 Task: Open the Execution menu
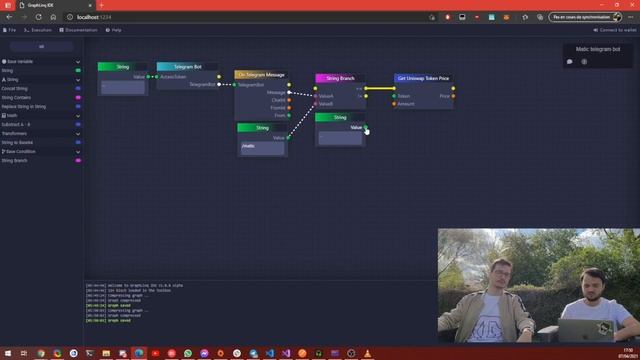coord(38,30)
